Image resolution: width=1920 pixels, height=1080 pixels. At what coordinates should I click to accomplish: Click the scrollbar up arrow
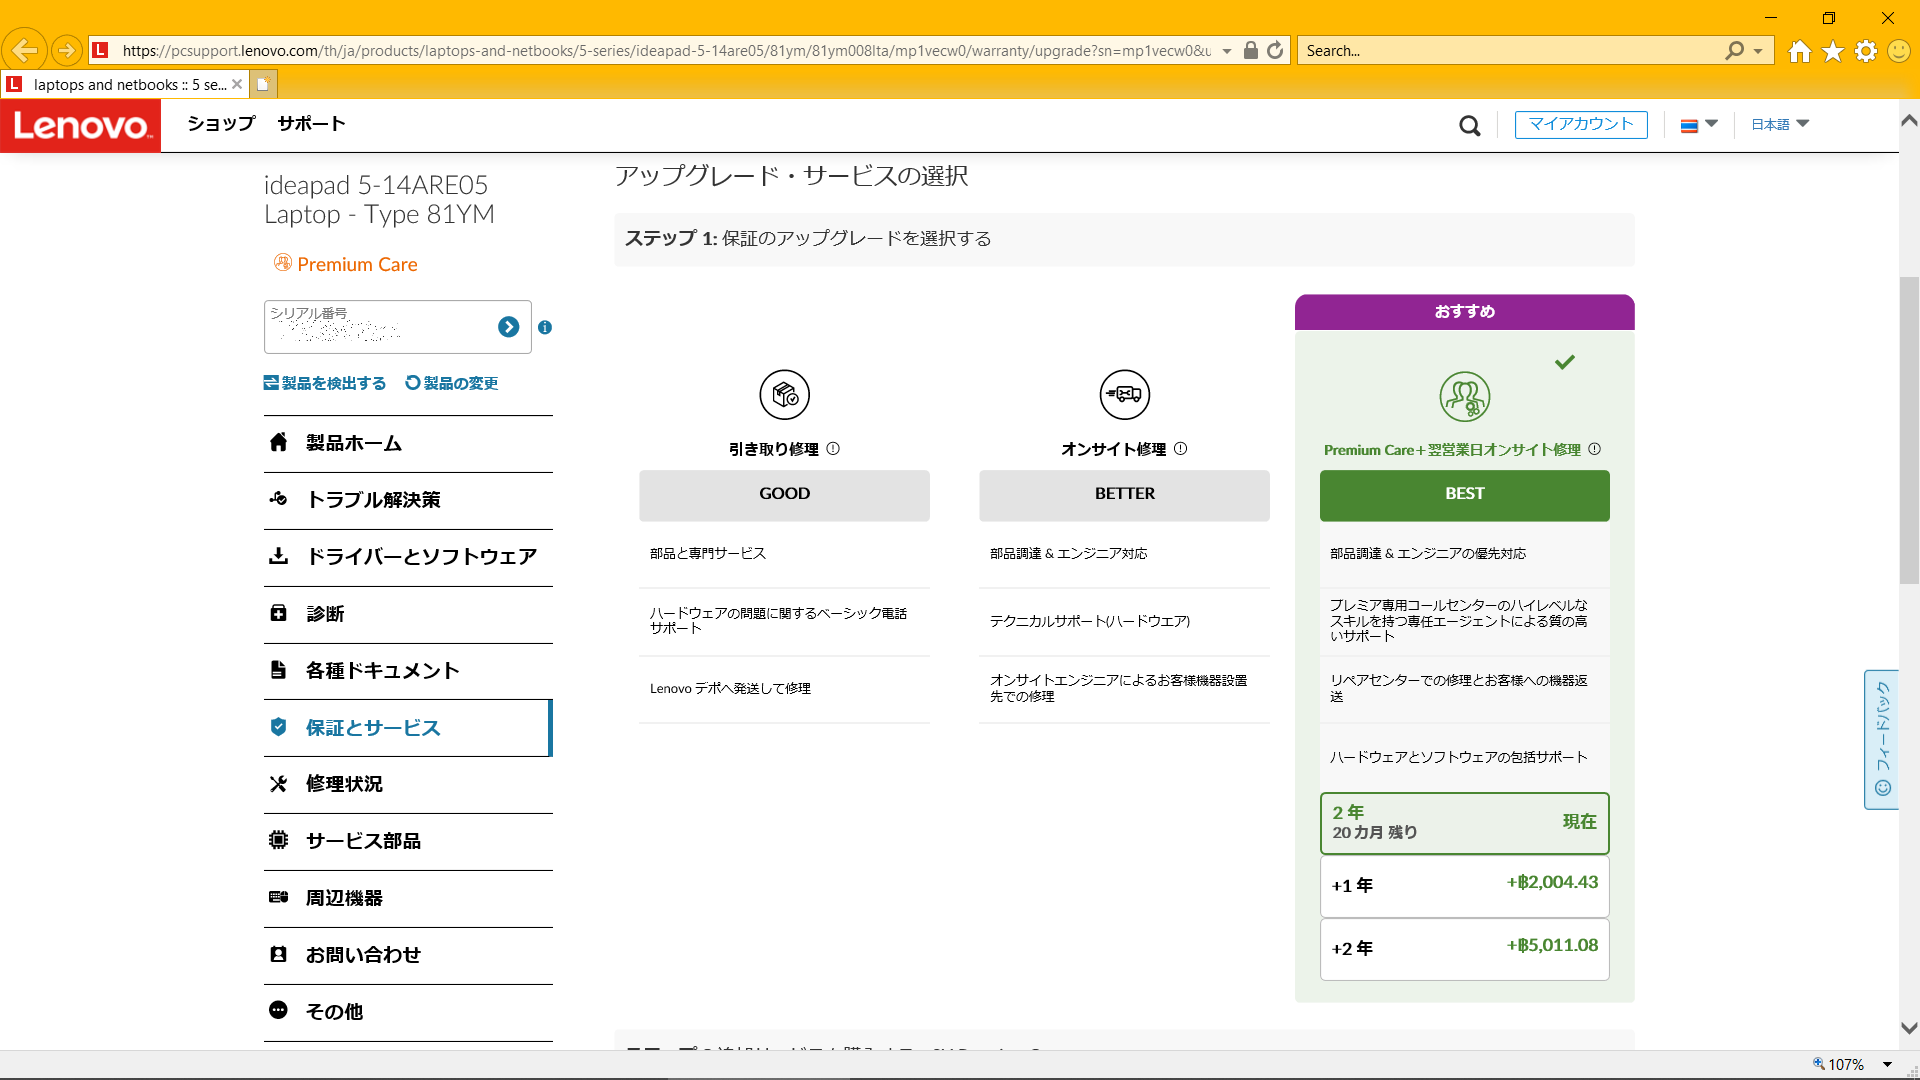[1909, 120]
